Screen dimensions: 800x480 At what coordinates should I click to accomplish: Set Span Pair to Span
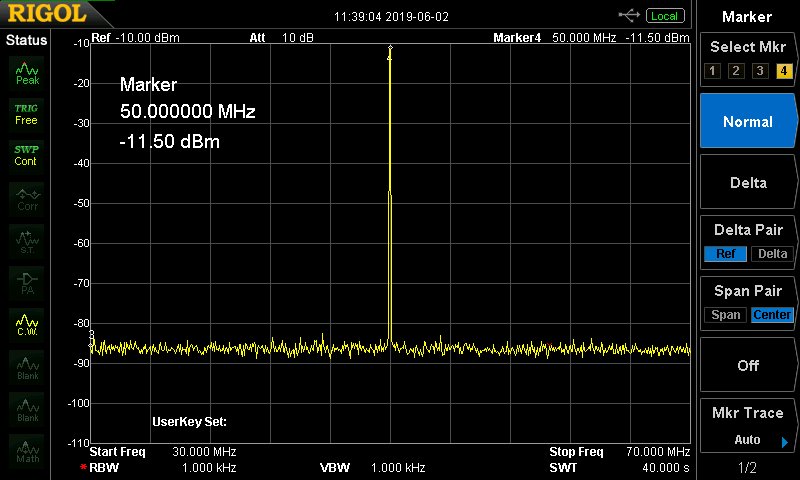point(726,315)
